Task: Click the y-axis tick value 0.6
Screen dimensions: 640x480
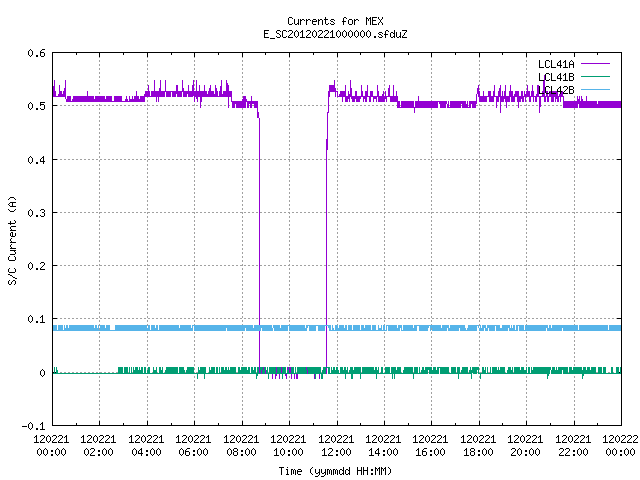Action: coord(36,53)
